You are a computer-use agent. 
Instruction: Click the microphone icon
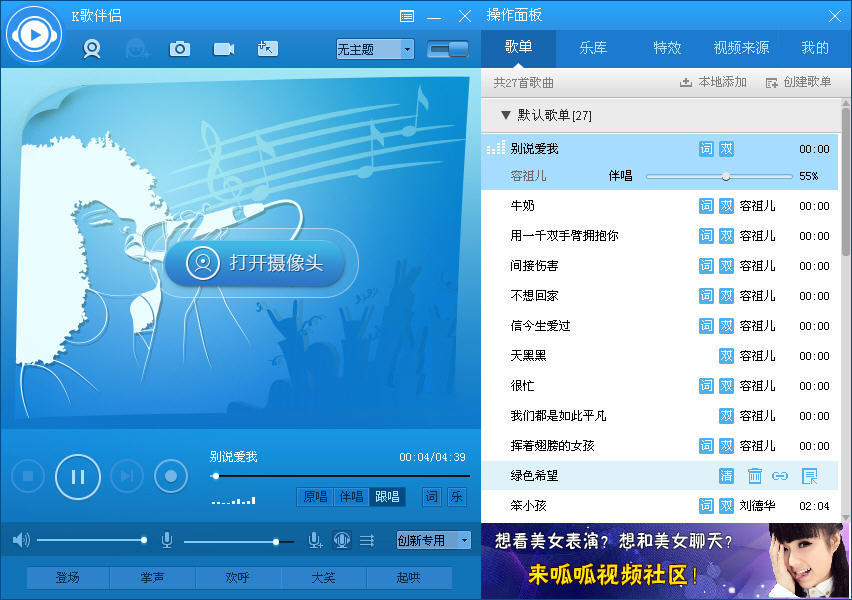point(167,540)
